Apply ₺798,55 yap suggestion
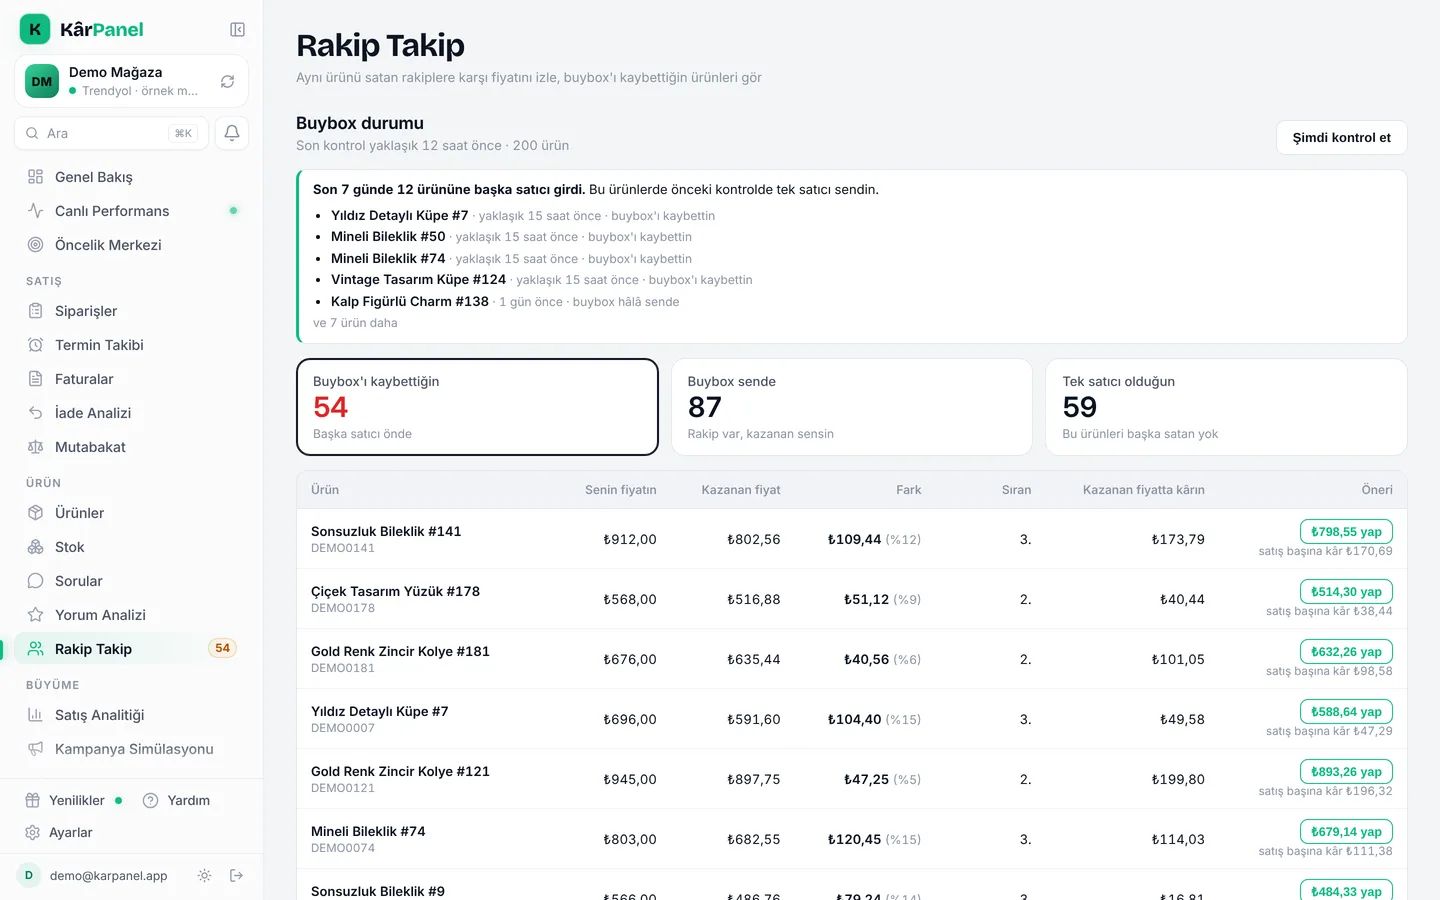 [x=1346, y=532]
